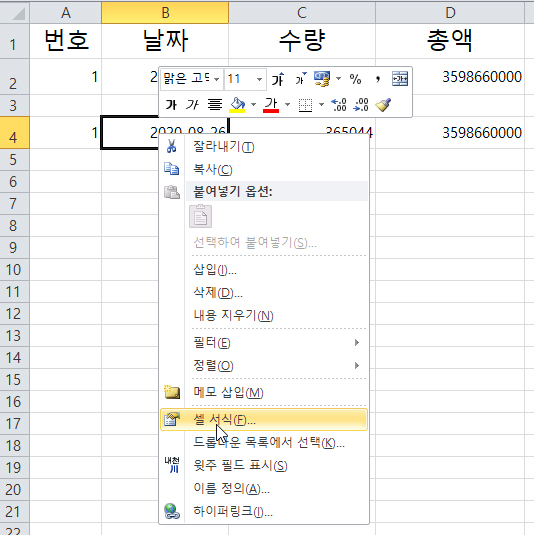The height and width of the screenshot is (535, 534).
Task: Choose 내용 지우기(N) menu entry
Action: coord(264,315)
